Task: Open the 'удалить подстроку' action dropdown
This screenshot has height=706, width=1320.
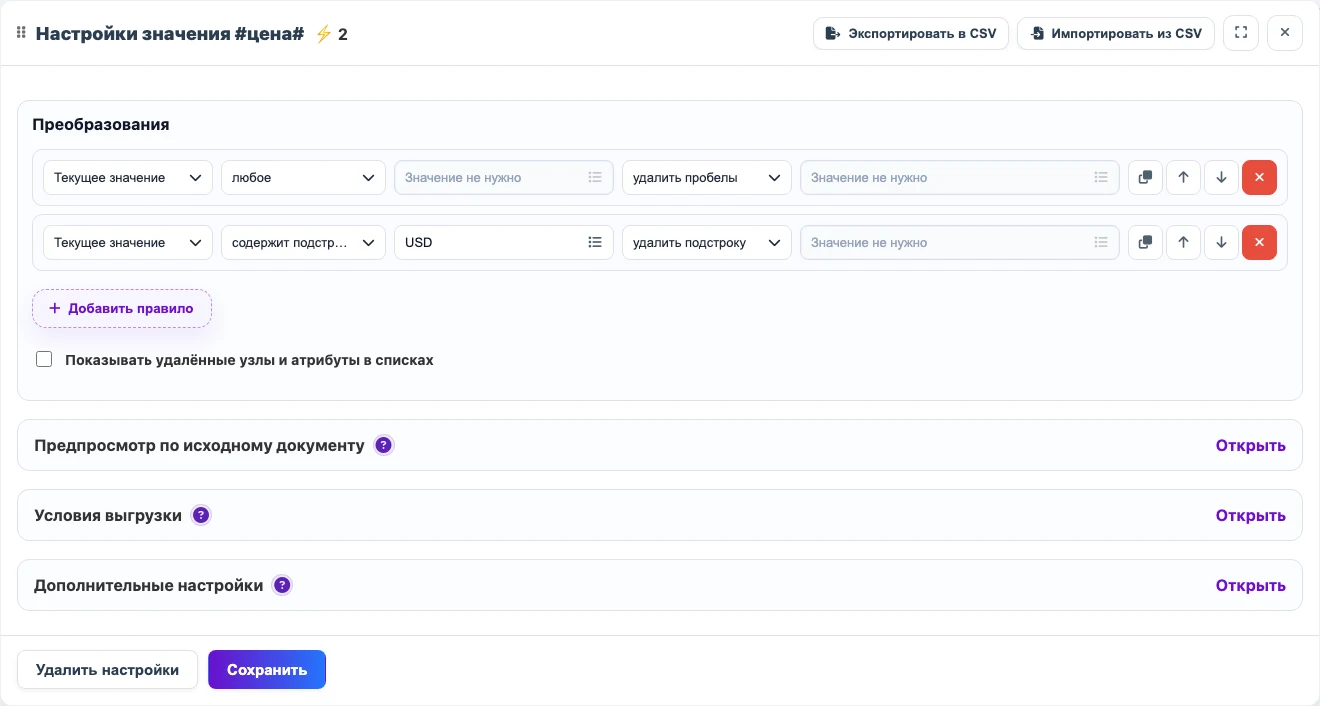Action: coord(707,242)
